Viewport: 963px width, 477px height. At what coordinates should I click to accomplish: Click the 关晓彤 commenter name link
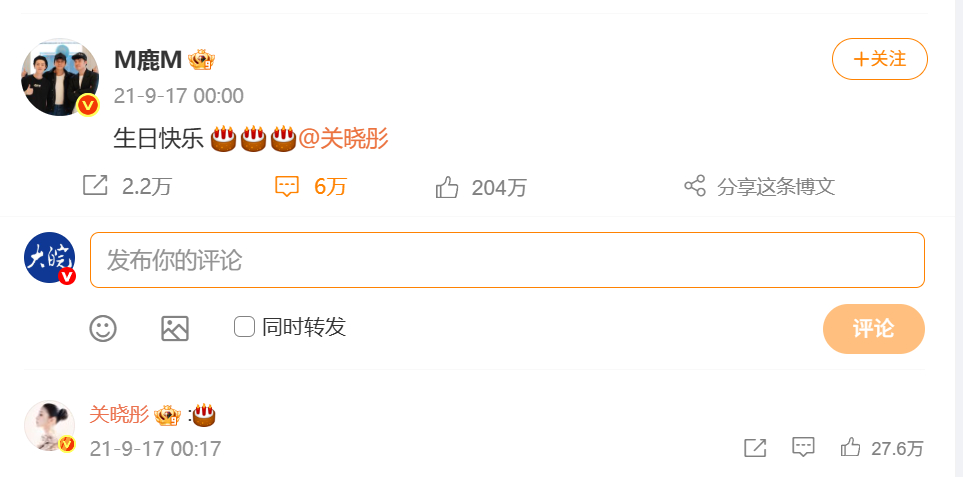pos(119,415)
